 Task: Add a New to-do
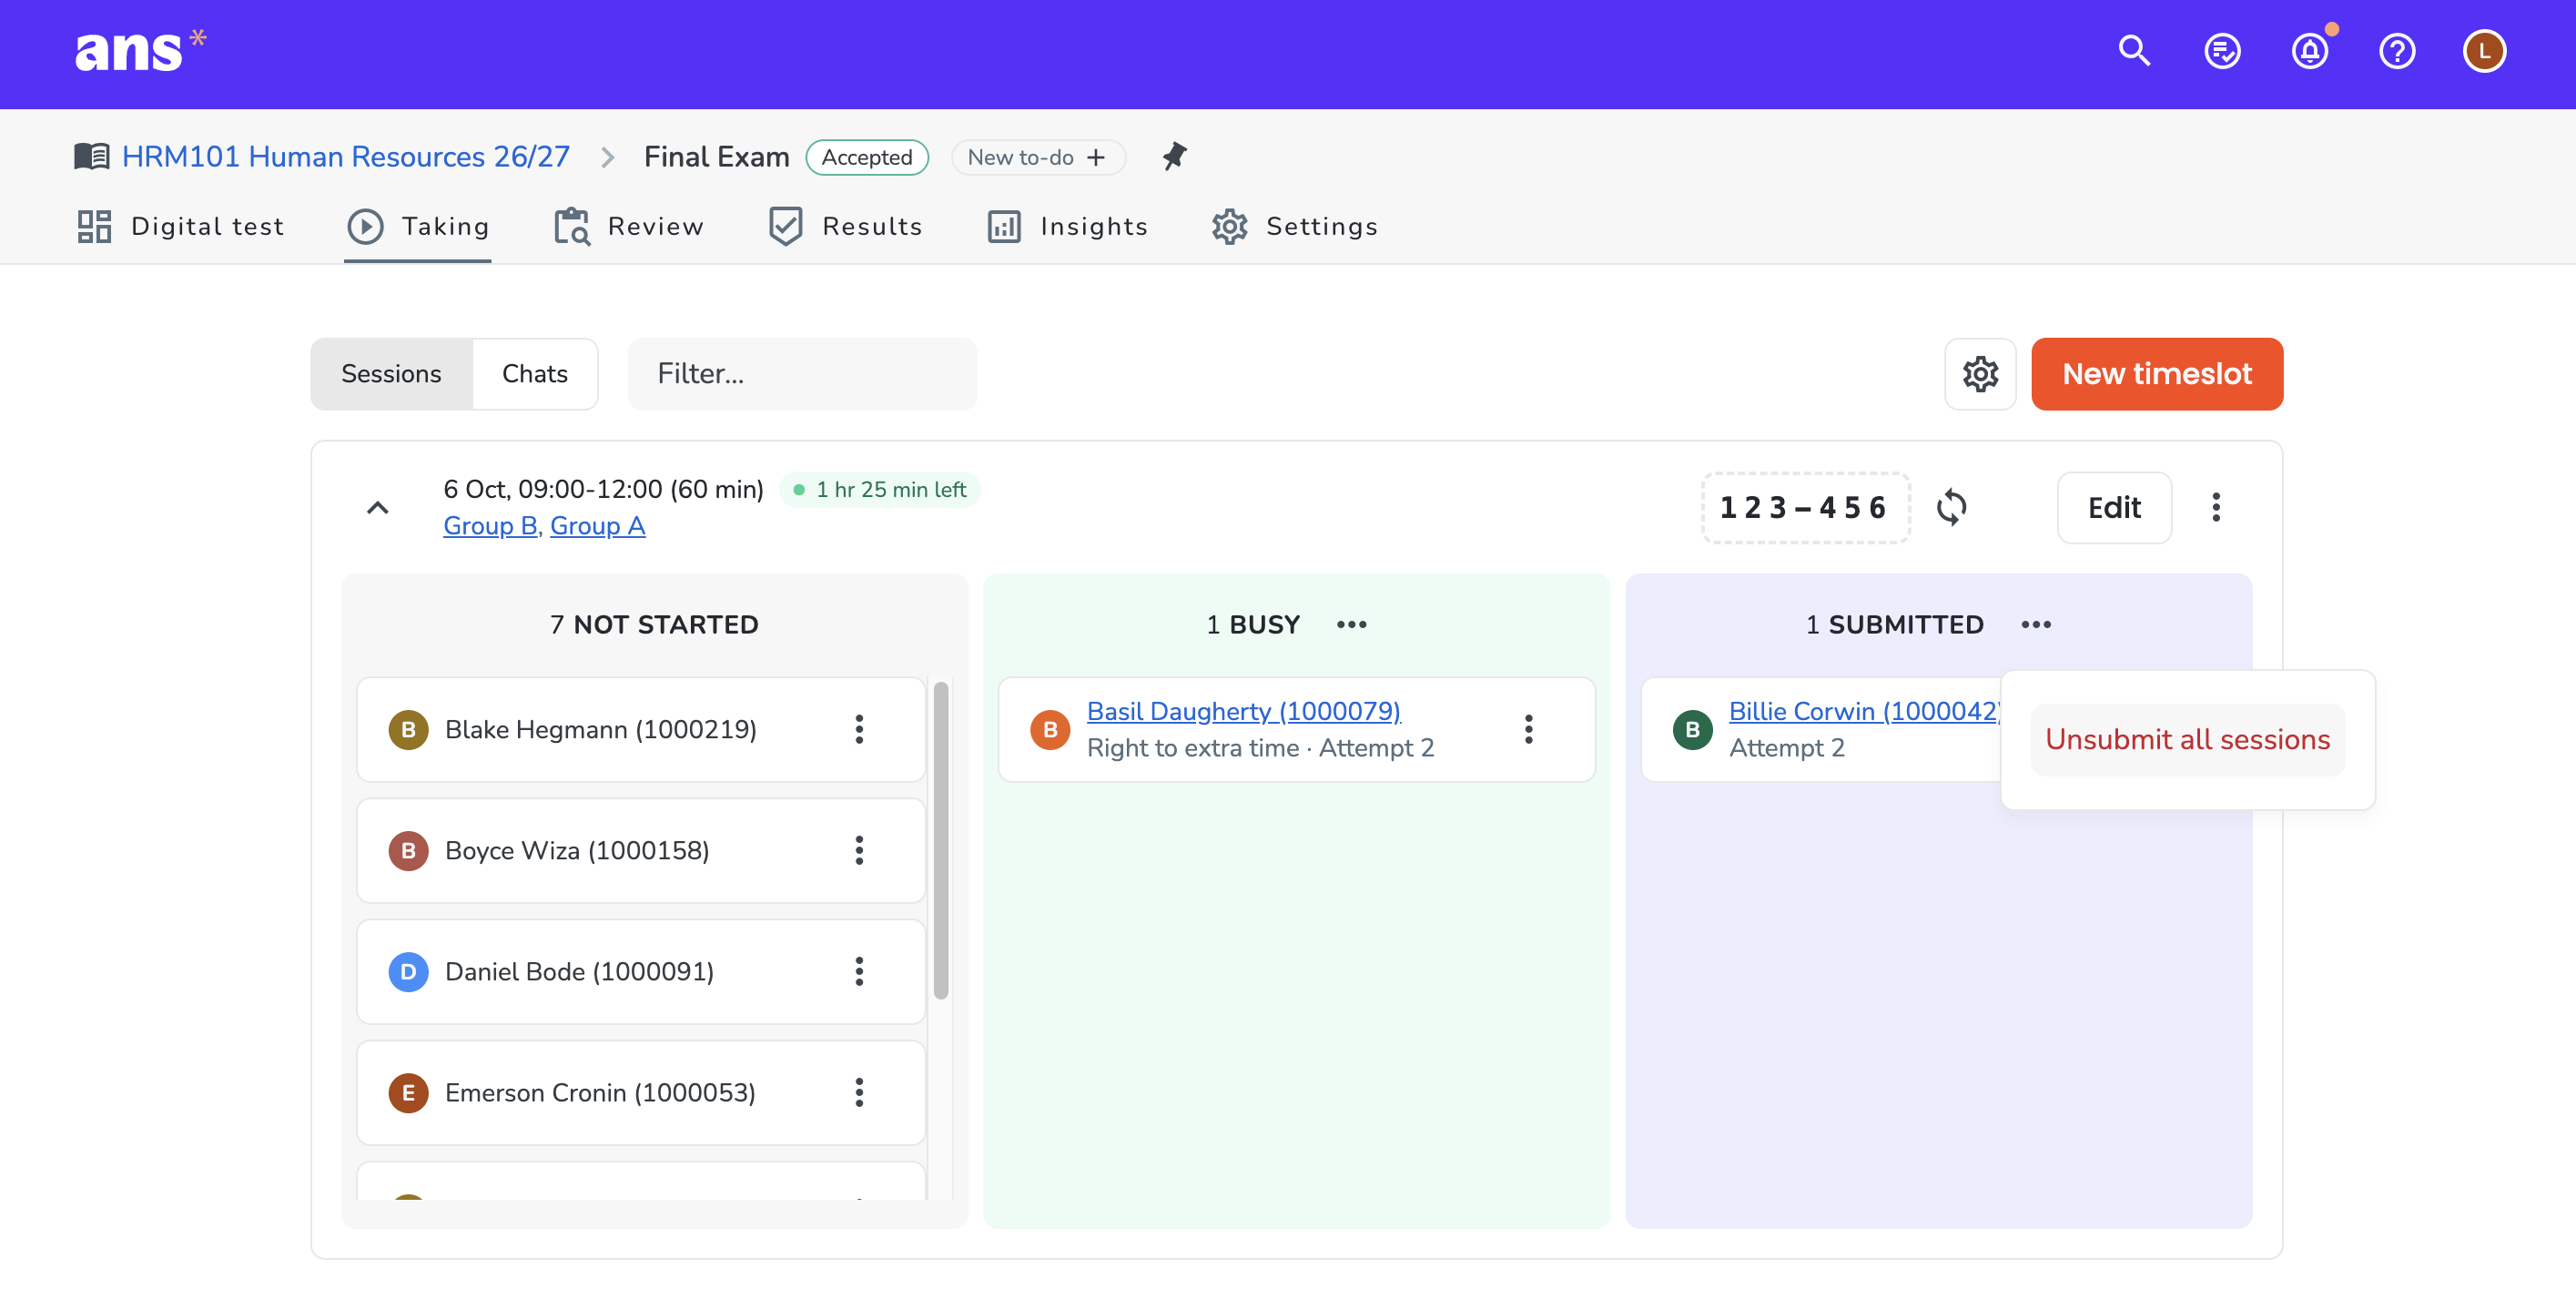[1037, 157]
